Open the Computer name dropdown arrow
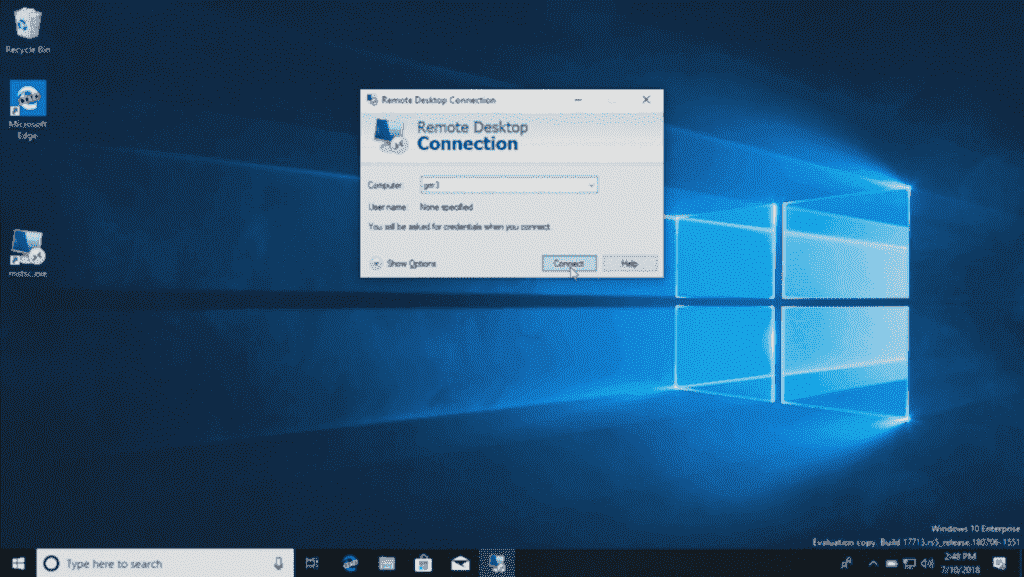This screenshot has width=1024, height=577. coord(591,185)
